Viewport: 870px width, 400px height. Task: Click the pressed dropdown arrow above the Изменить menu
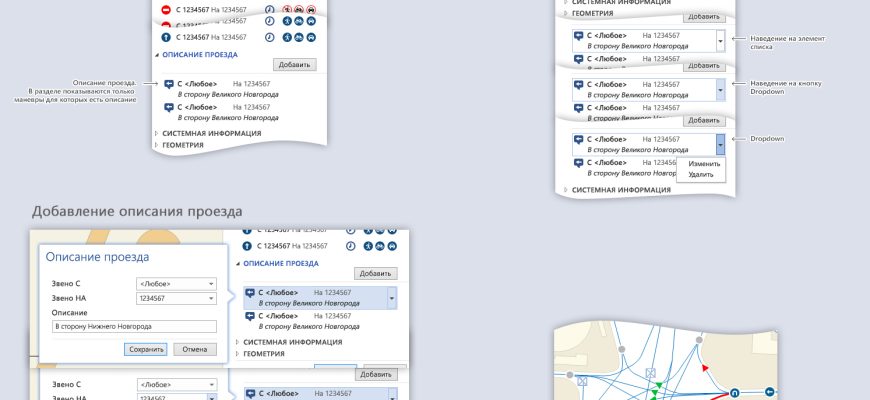[721, 144]
